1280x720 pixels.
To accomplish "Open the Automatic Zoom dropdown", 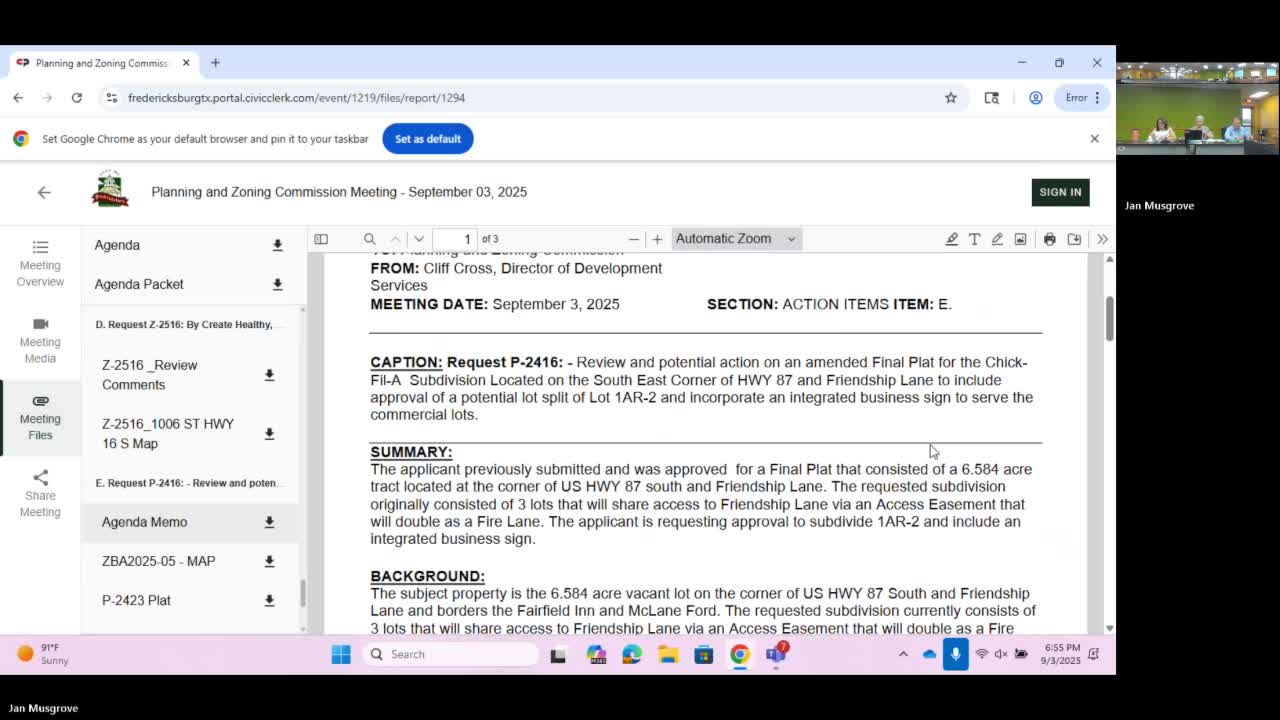I will [x=735, y=239].
